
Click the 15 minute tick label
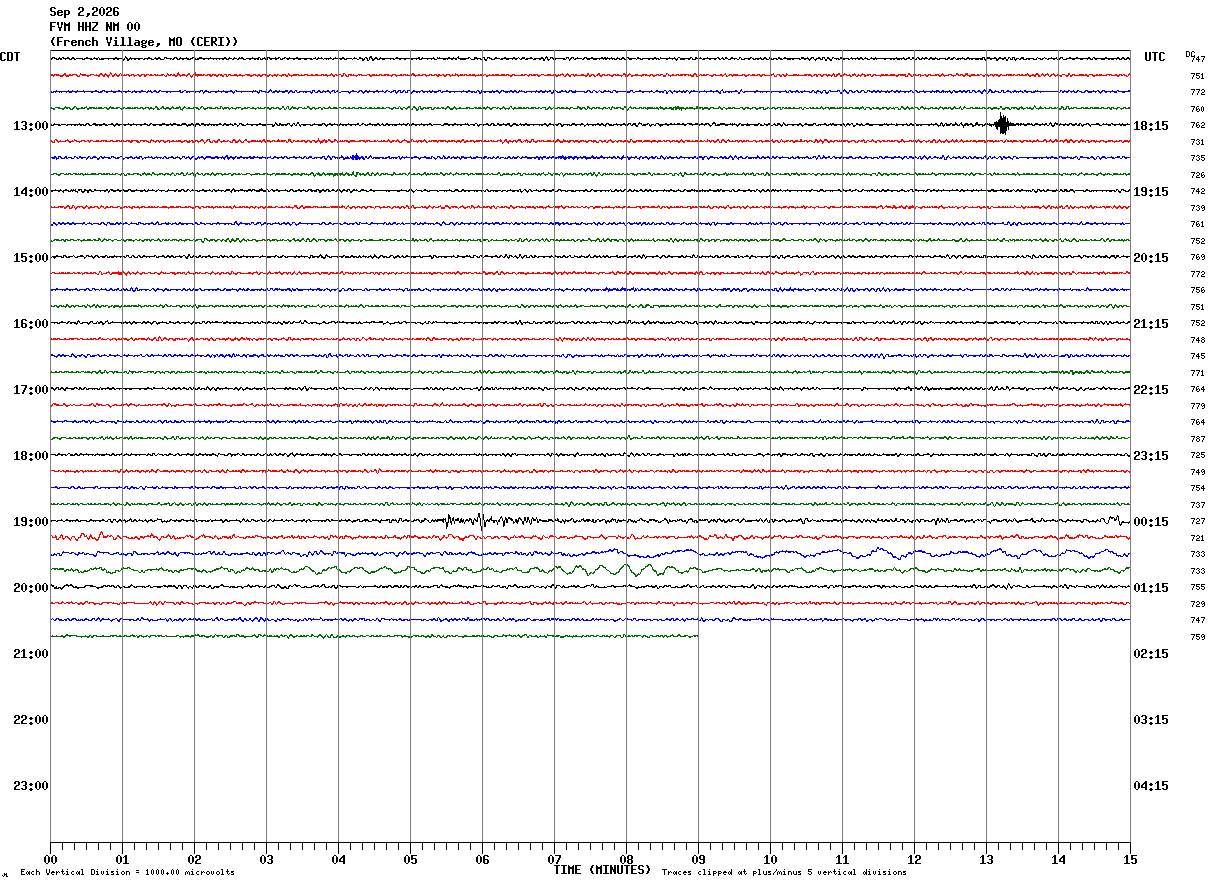[x=1130, y=860]
